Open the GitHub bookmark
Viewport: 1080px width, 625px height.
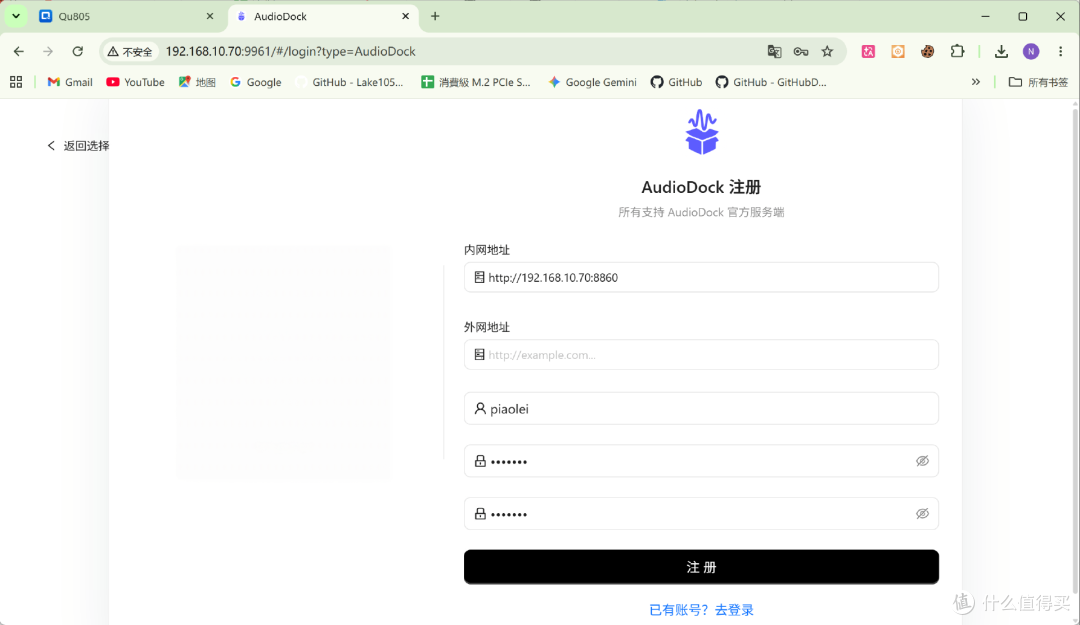[x=676, y=82]
